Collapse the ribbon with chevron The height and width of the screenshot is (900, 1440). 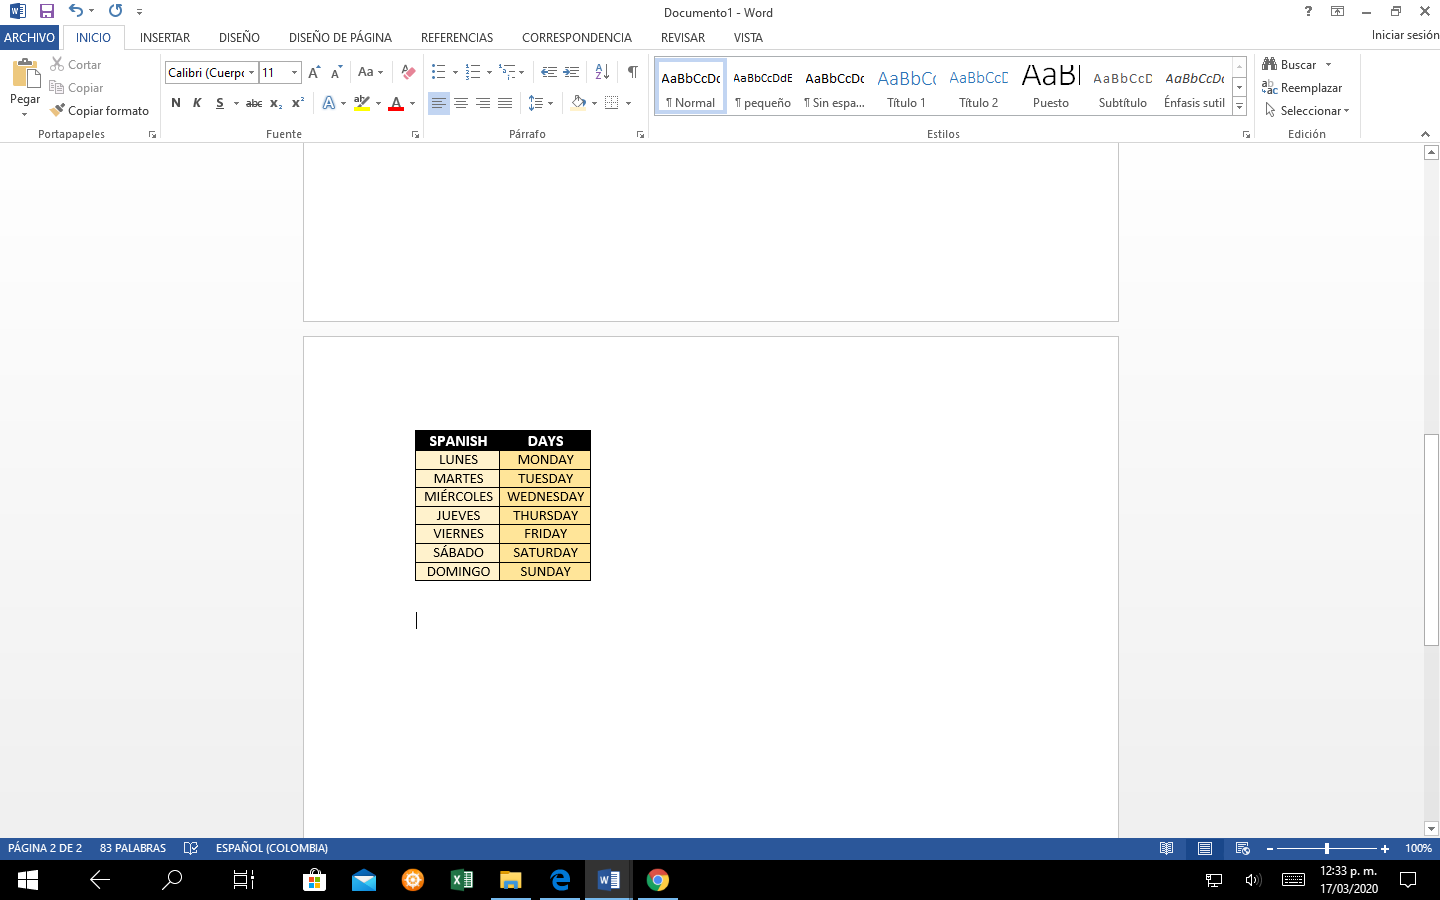(x=1425, y=134)
